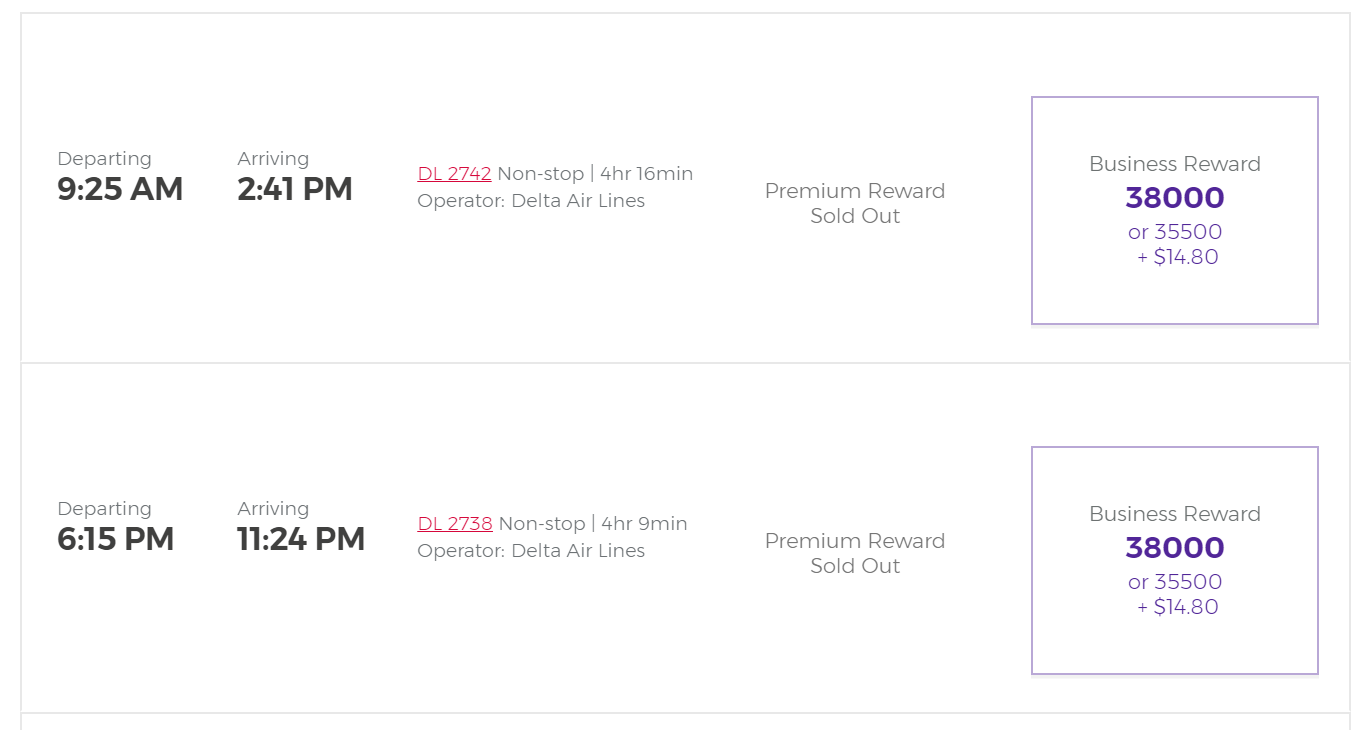The width and height of the screenshot is (1369, 730).
Task: Click the 6:15 PM departing time
Action: coord(116,539)
